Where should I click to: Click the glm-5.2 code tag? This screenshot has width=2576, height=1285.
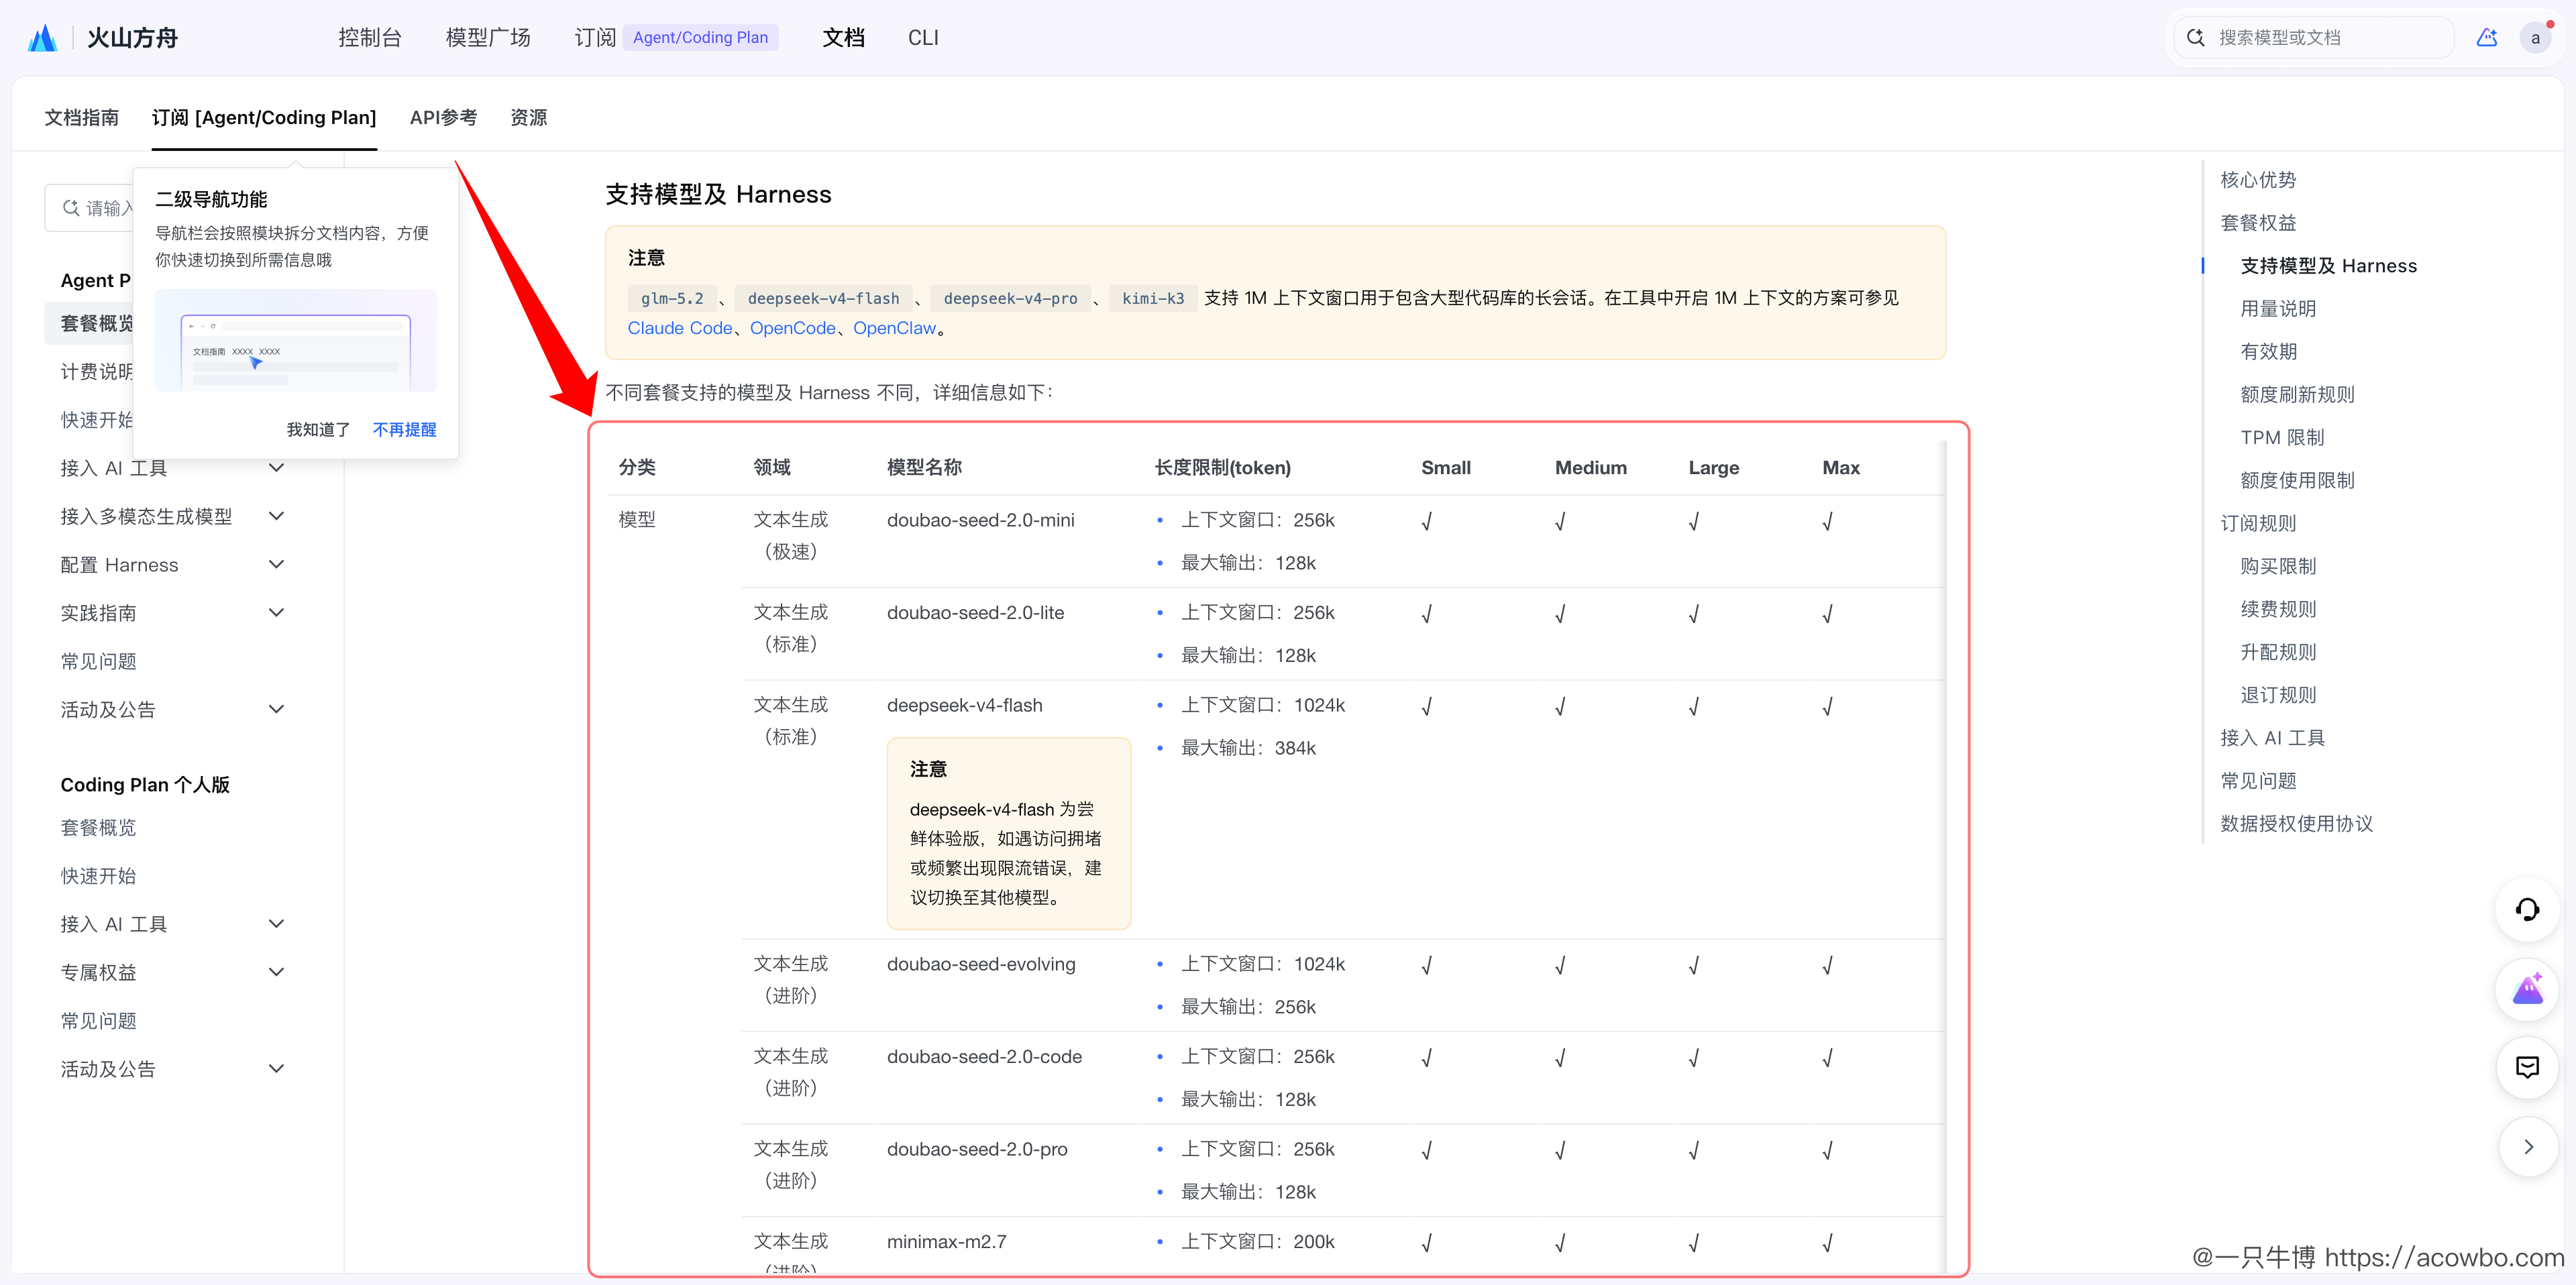click(x=672, y=298)
